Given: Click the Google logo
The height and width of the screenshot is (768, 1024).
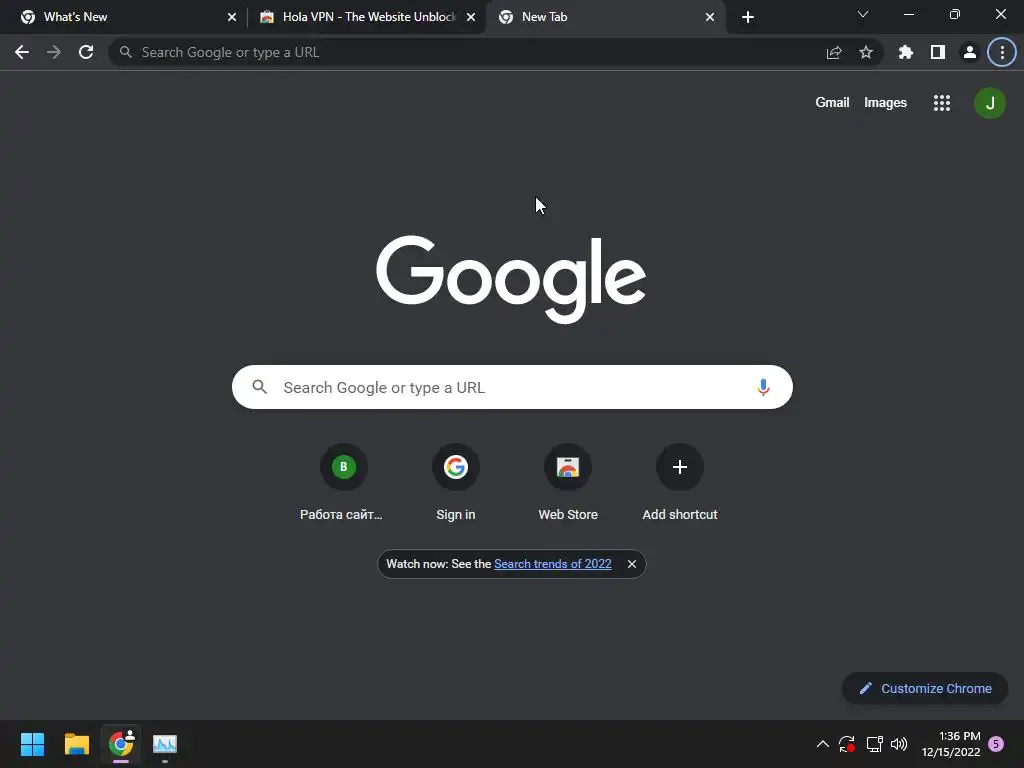Looking at the screenshot, I should point(511,280).
